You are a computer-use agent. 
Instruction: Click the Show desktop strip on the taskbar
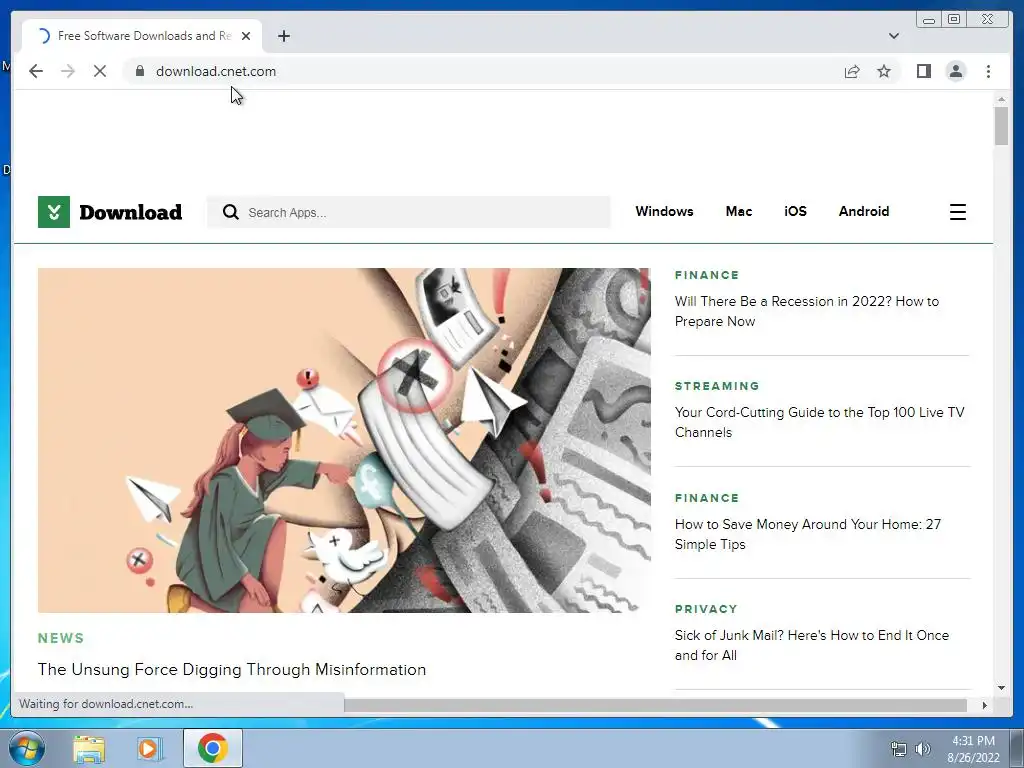click(x=1017, y=748)
